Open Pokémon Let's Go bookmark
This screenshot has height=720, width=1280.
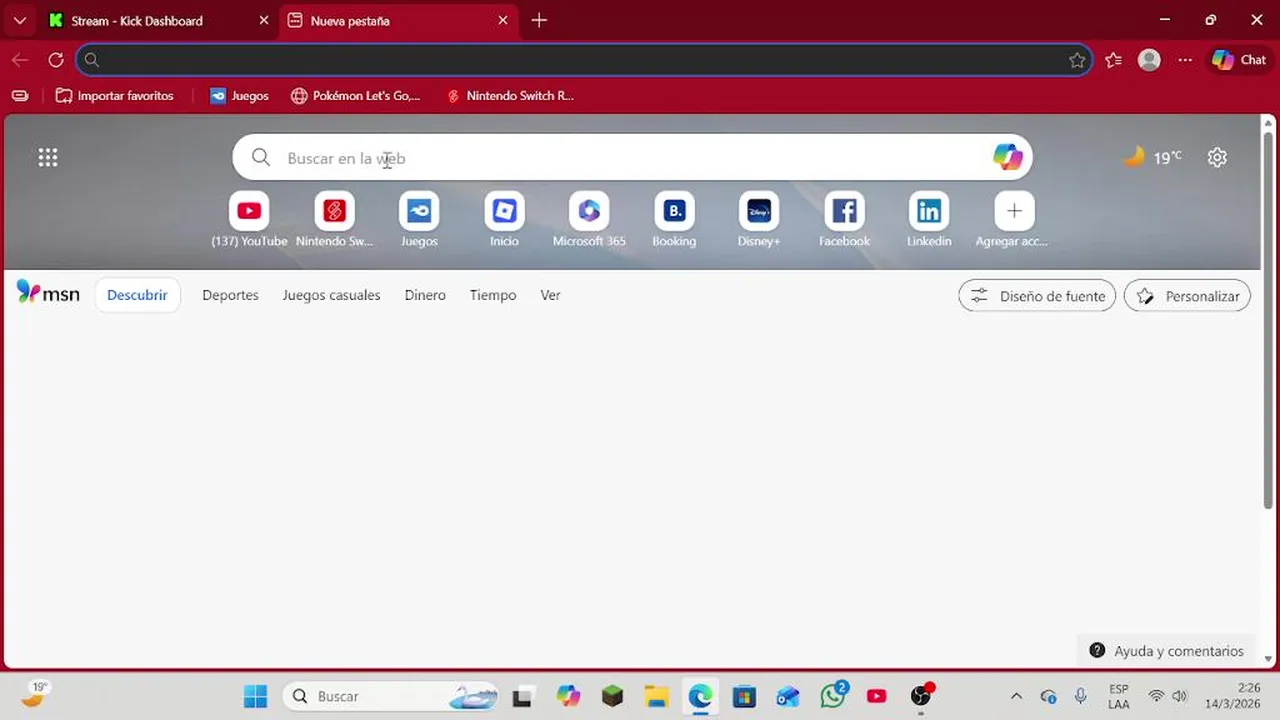point(355,96)
